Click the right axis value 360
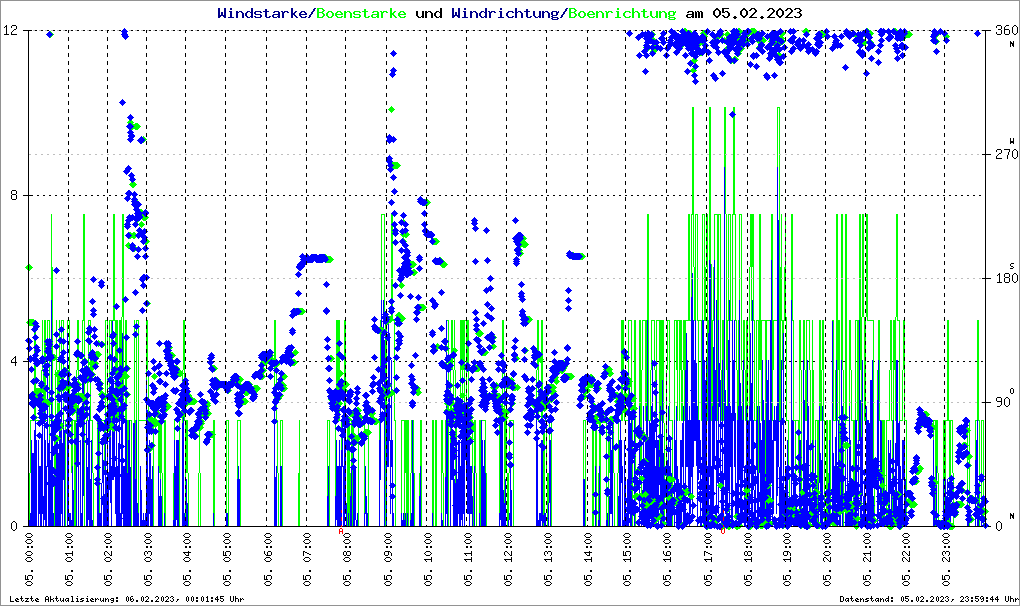This screenshot has width=1020, height=606. coord(1004,30)
